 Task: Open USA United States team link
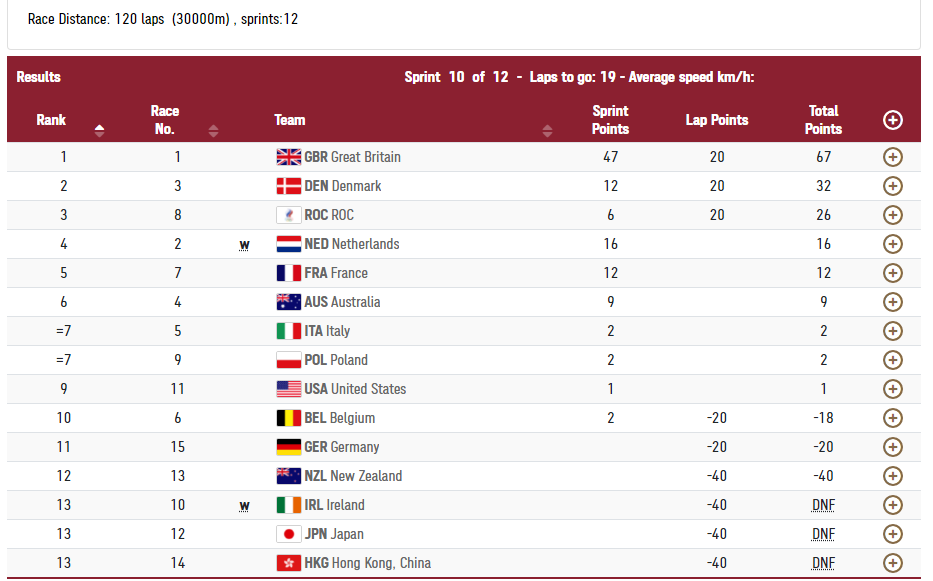pyautogui.click(x=355, y=389)
